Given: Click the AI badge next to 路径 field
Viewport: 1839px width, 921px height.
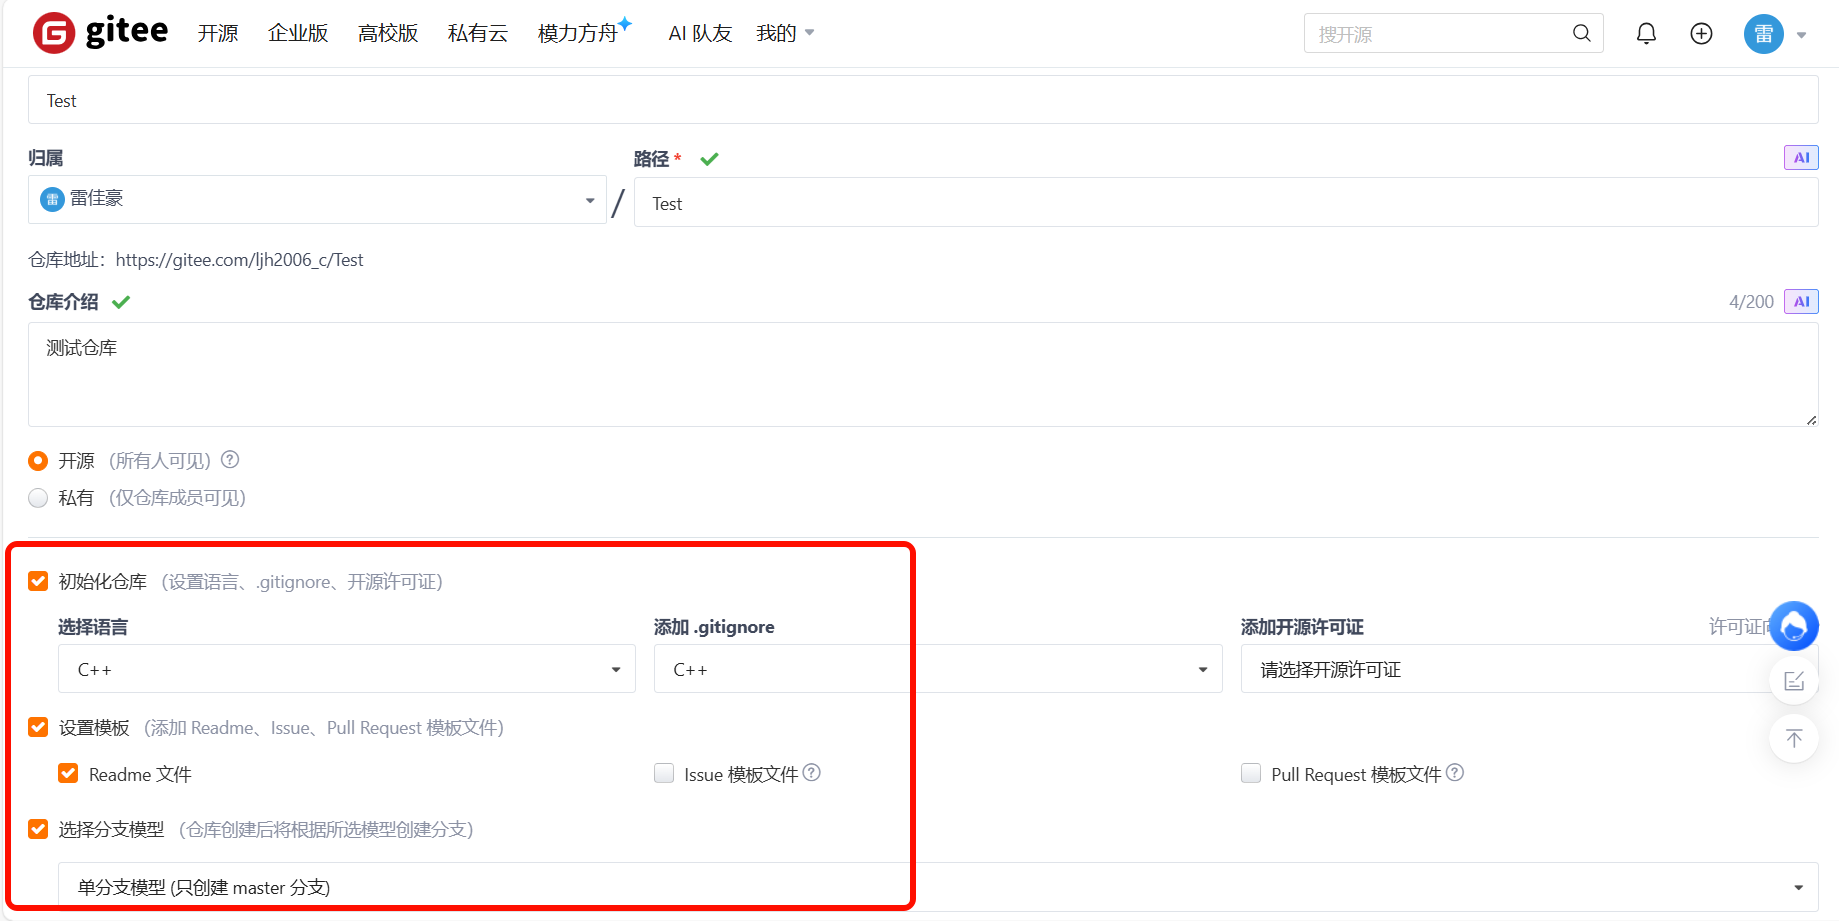Looking at the screenshot, I should point(1800,157).
